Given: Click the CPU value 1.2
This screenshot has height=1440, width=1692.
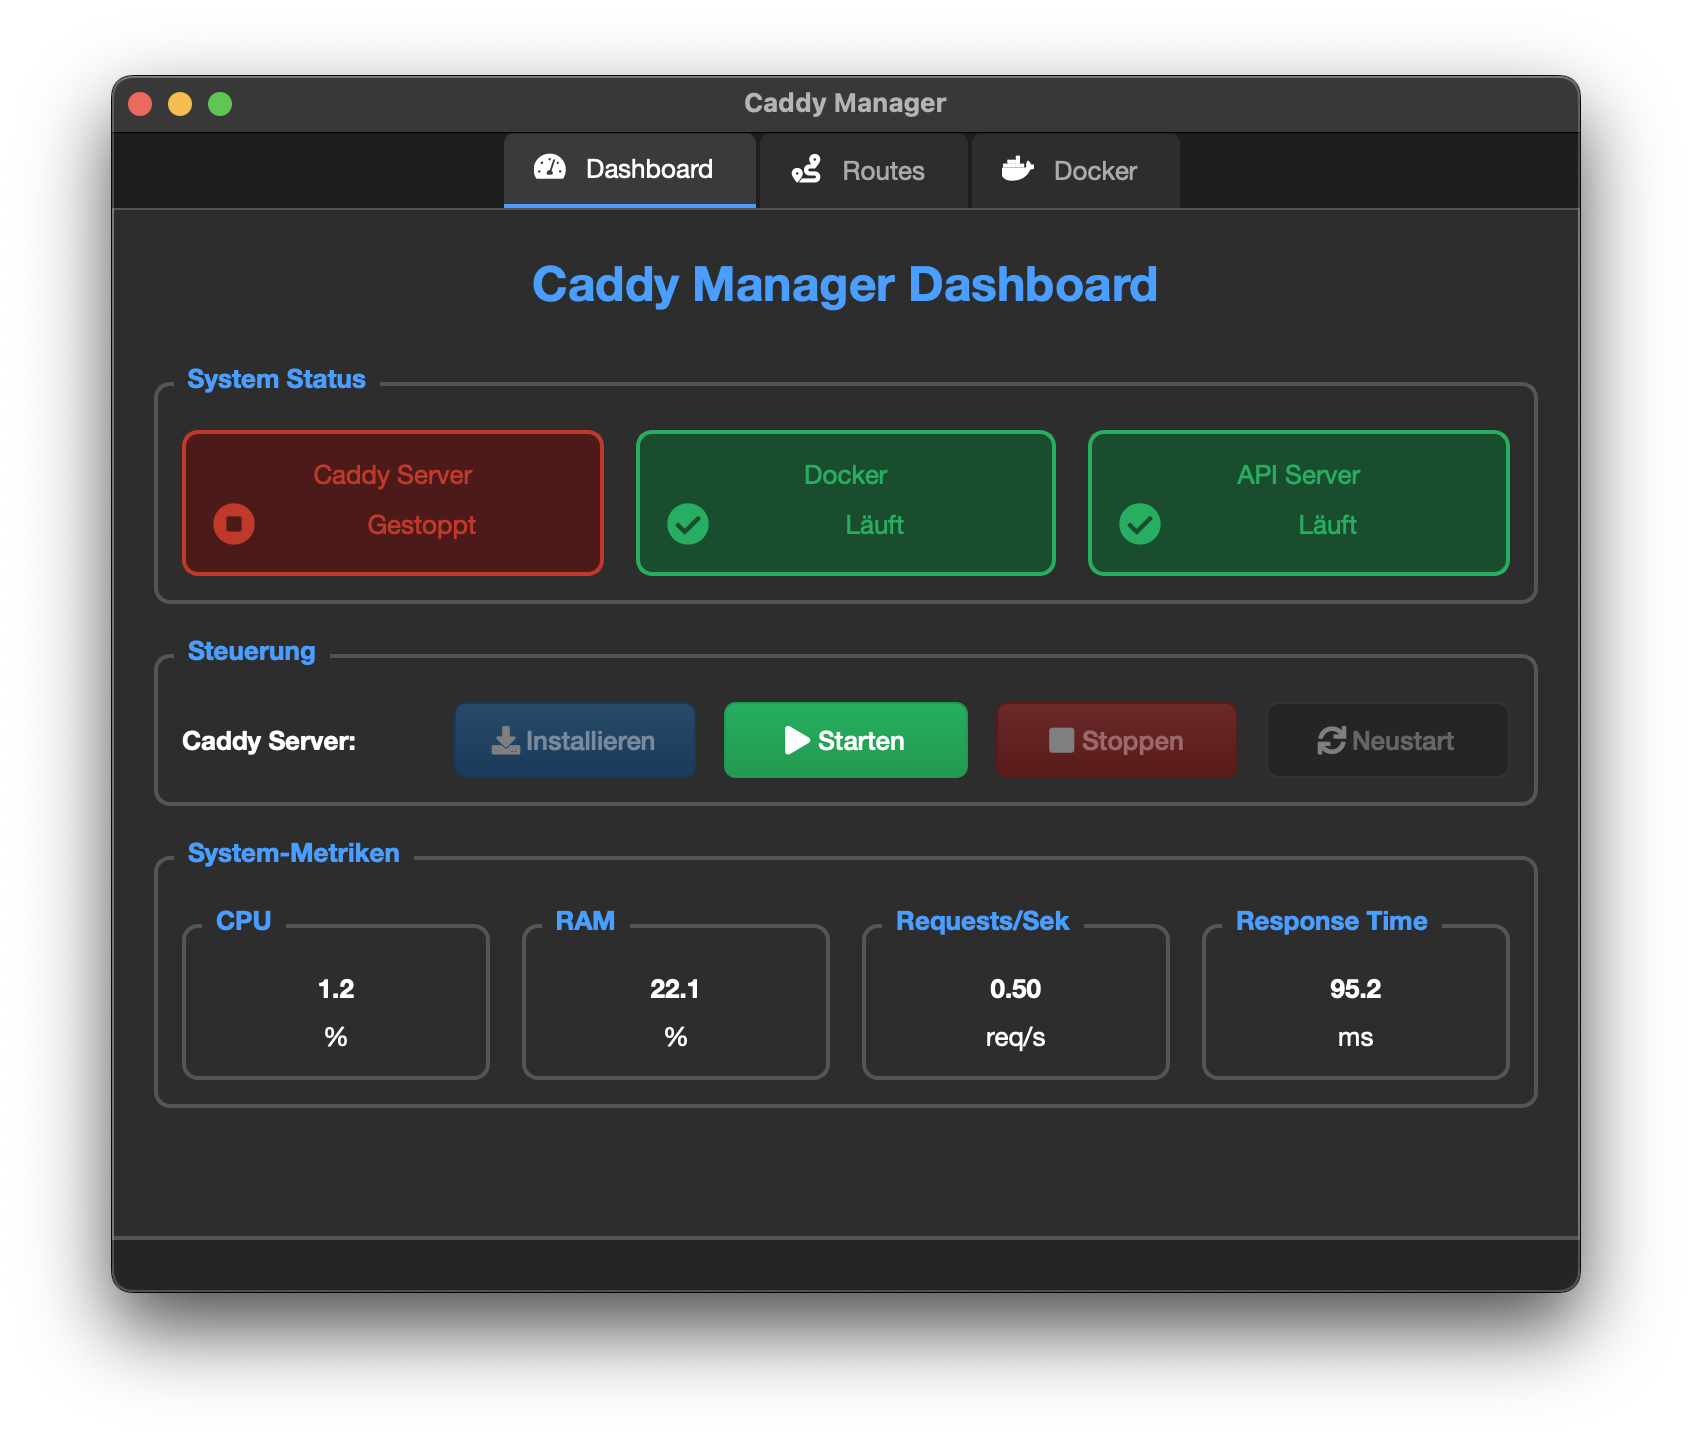Looking at the screenshot, I should coord(336,989).
